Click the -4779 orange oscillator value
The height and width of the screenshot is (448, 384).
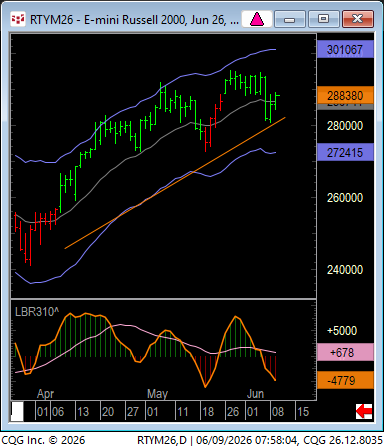[x=345, y=380]
